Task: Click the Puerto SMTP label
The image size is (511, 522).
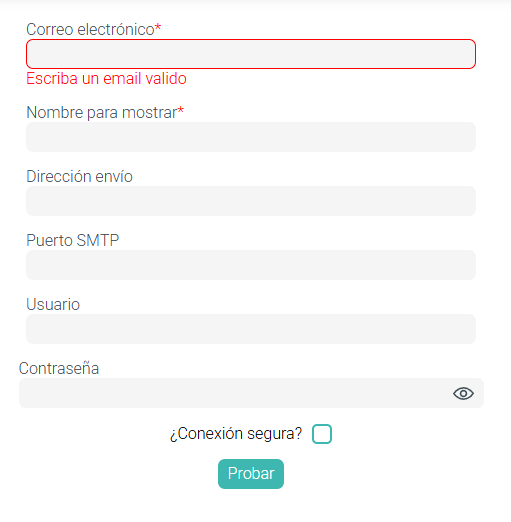Action: 73,240
